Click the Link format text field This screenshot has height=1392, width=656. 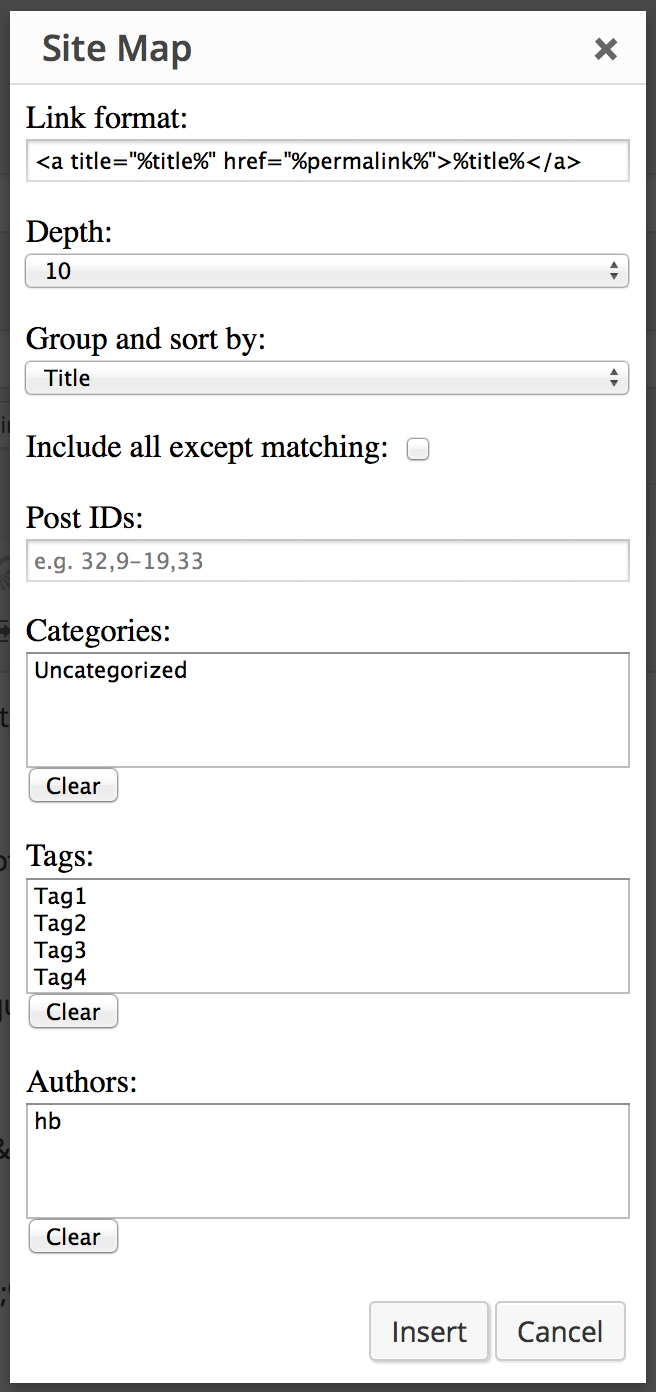tap(328, 160)
